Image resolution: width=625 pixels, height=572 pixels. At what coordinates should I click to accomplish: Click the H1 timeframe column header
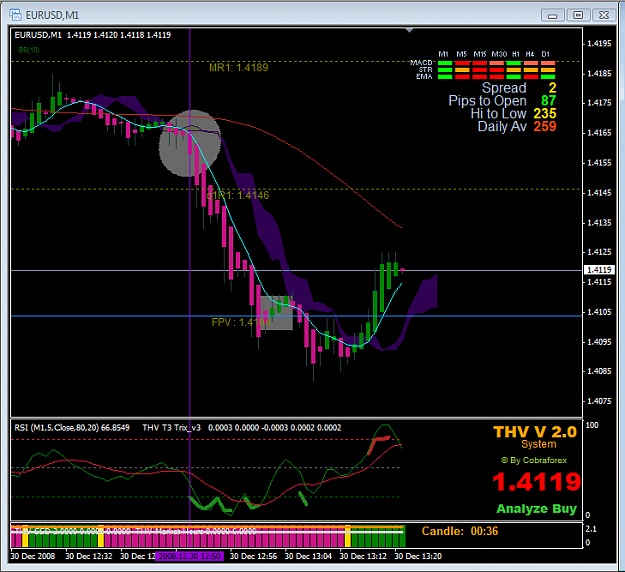click(x=516, y=54)
